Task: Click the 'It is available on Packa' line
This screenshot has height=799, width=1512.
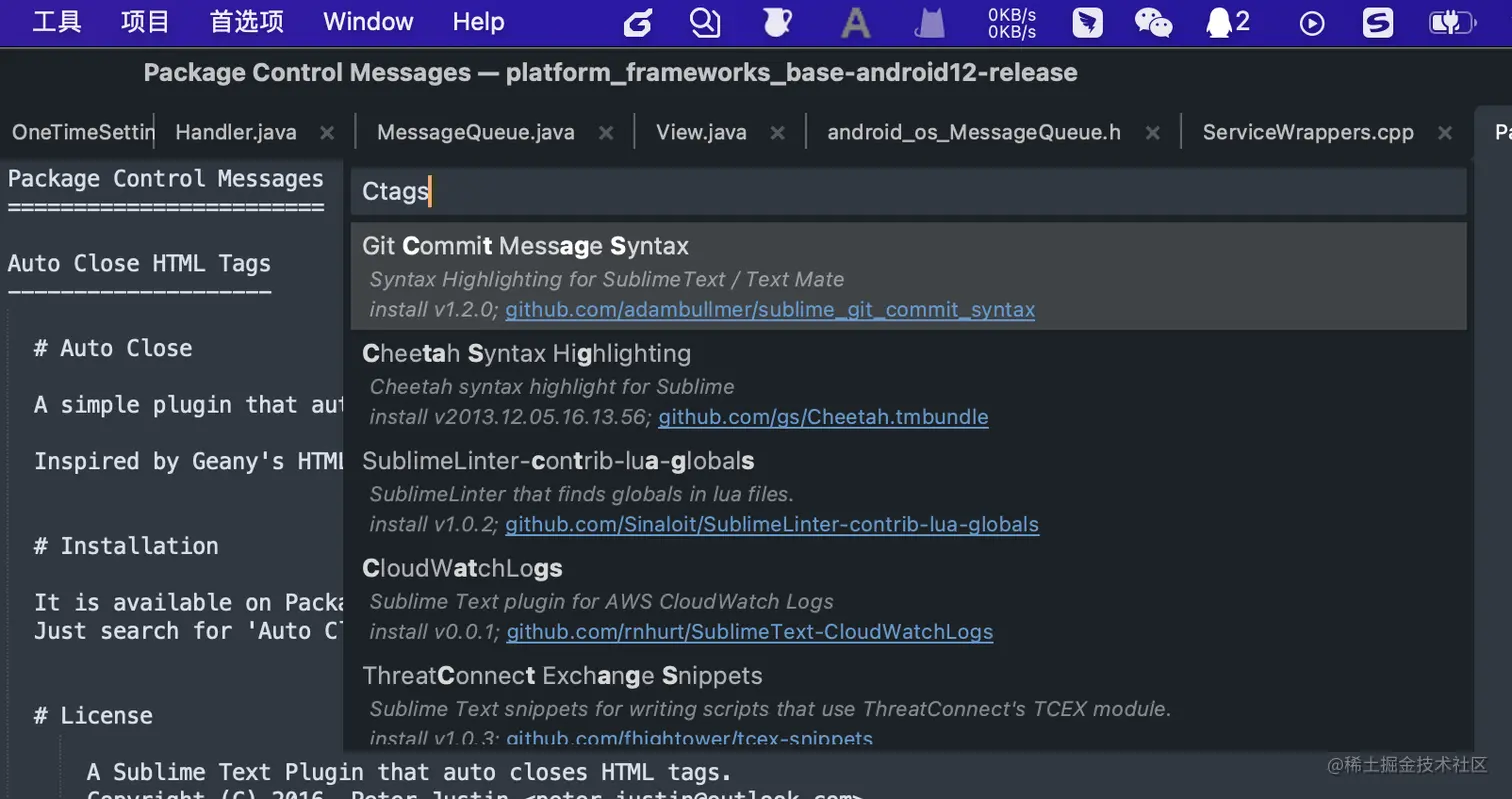Action: tap(189, 602)
